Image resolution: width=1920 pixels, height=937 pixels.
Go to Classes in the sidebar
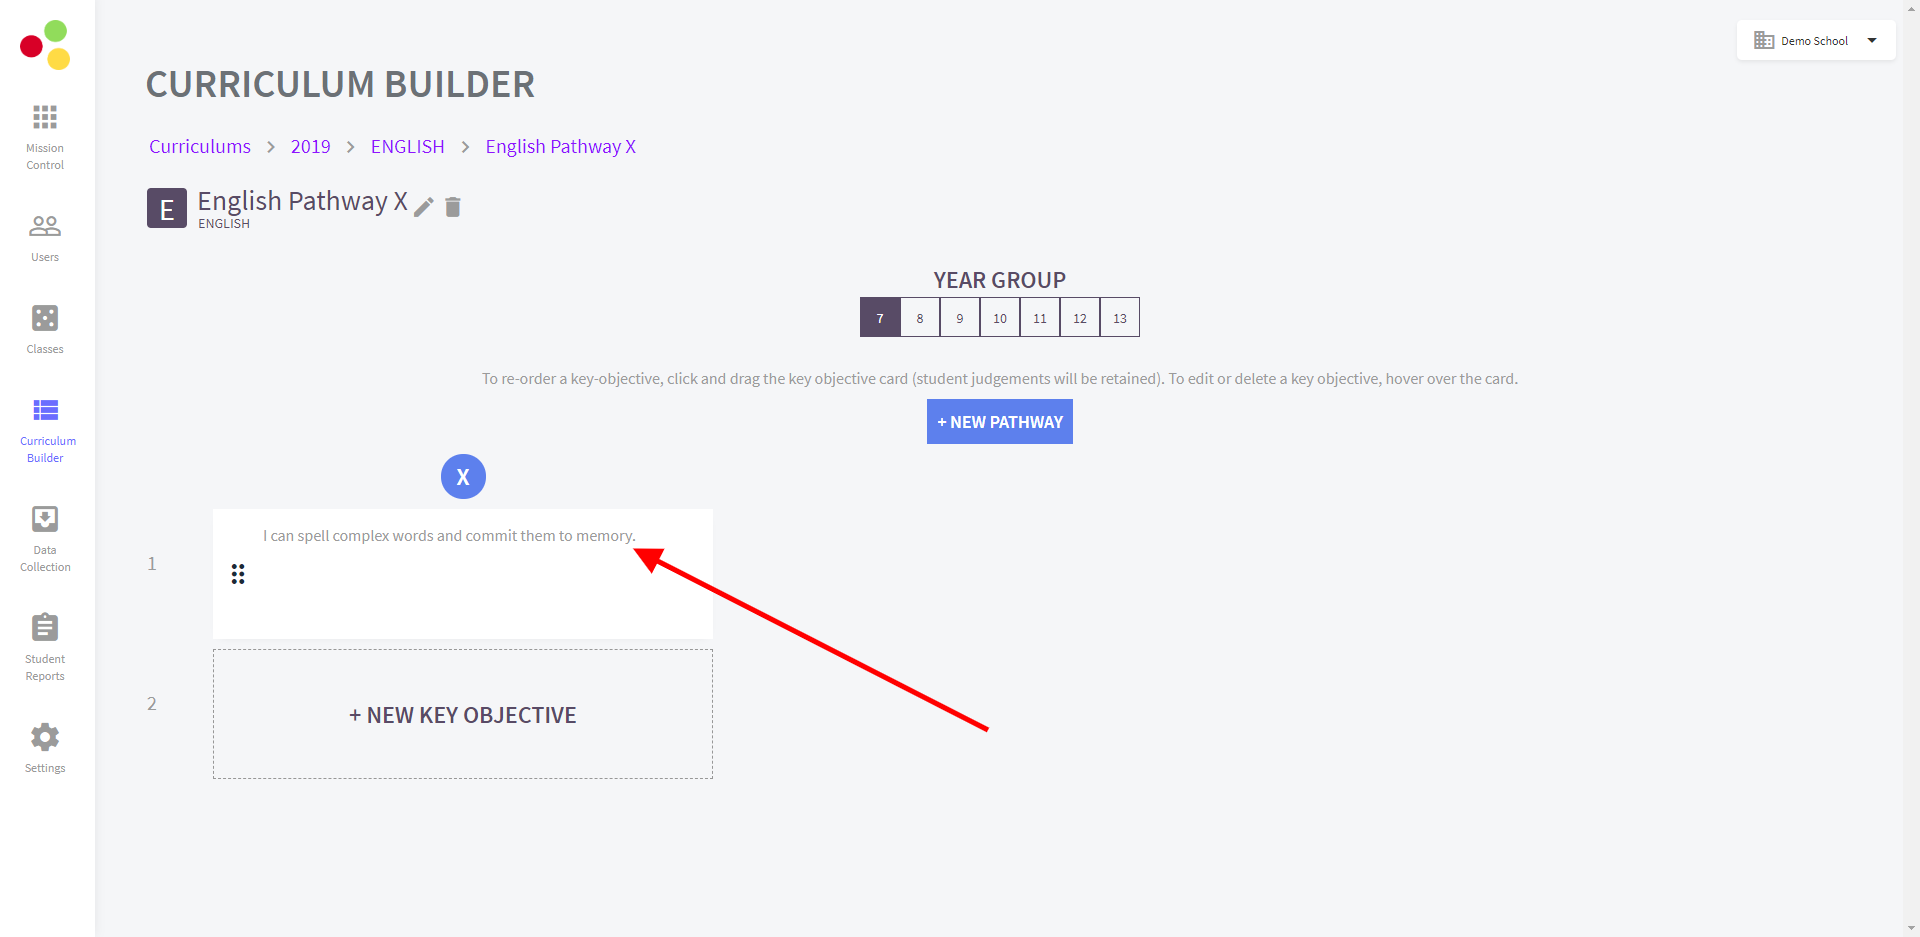click(45, 319)
